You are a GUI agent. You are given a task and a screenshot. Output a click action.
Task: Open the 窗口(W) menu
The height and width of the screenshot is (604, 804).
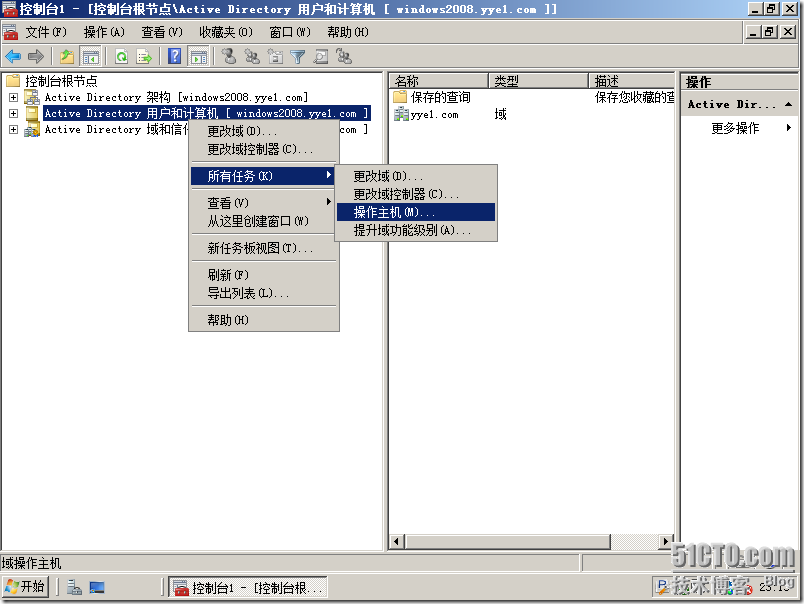click(x=290, y=32)
